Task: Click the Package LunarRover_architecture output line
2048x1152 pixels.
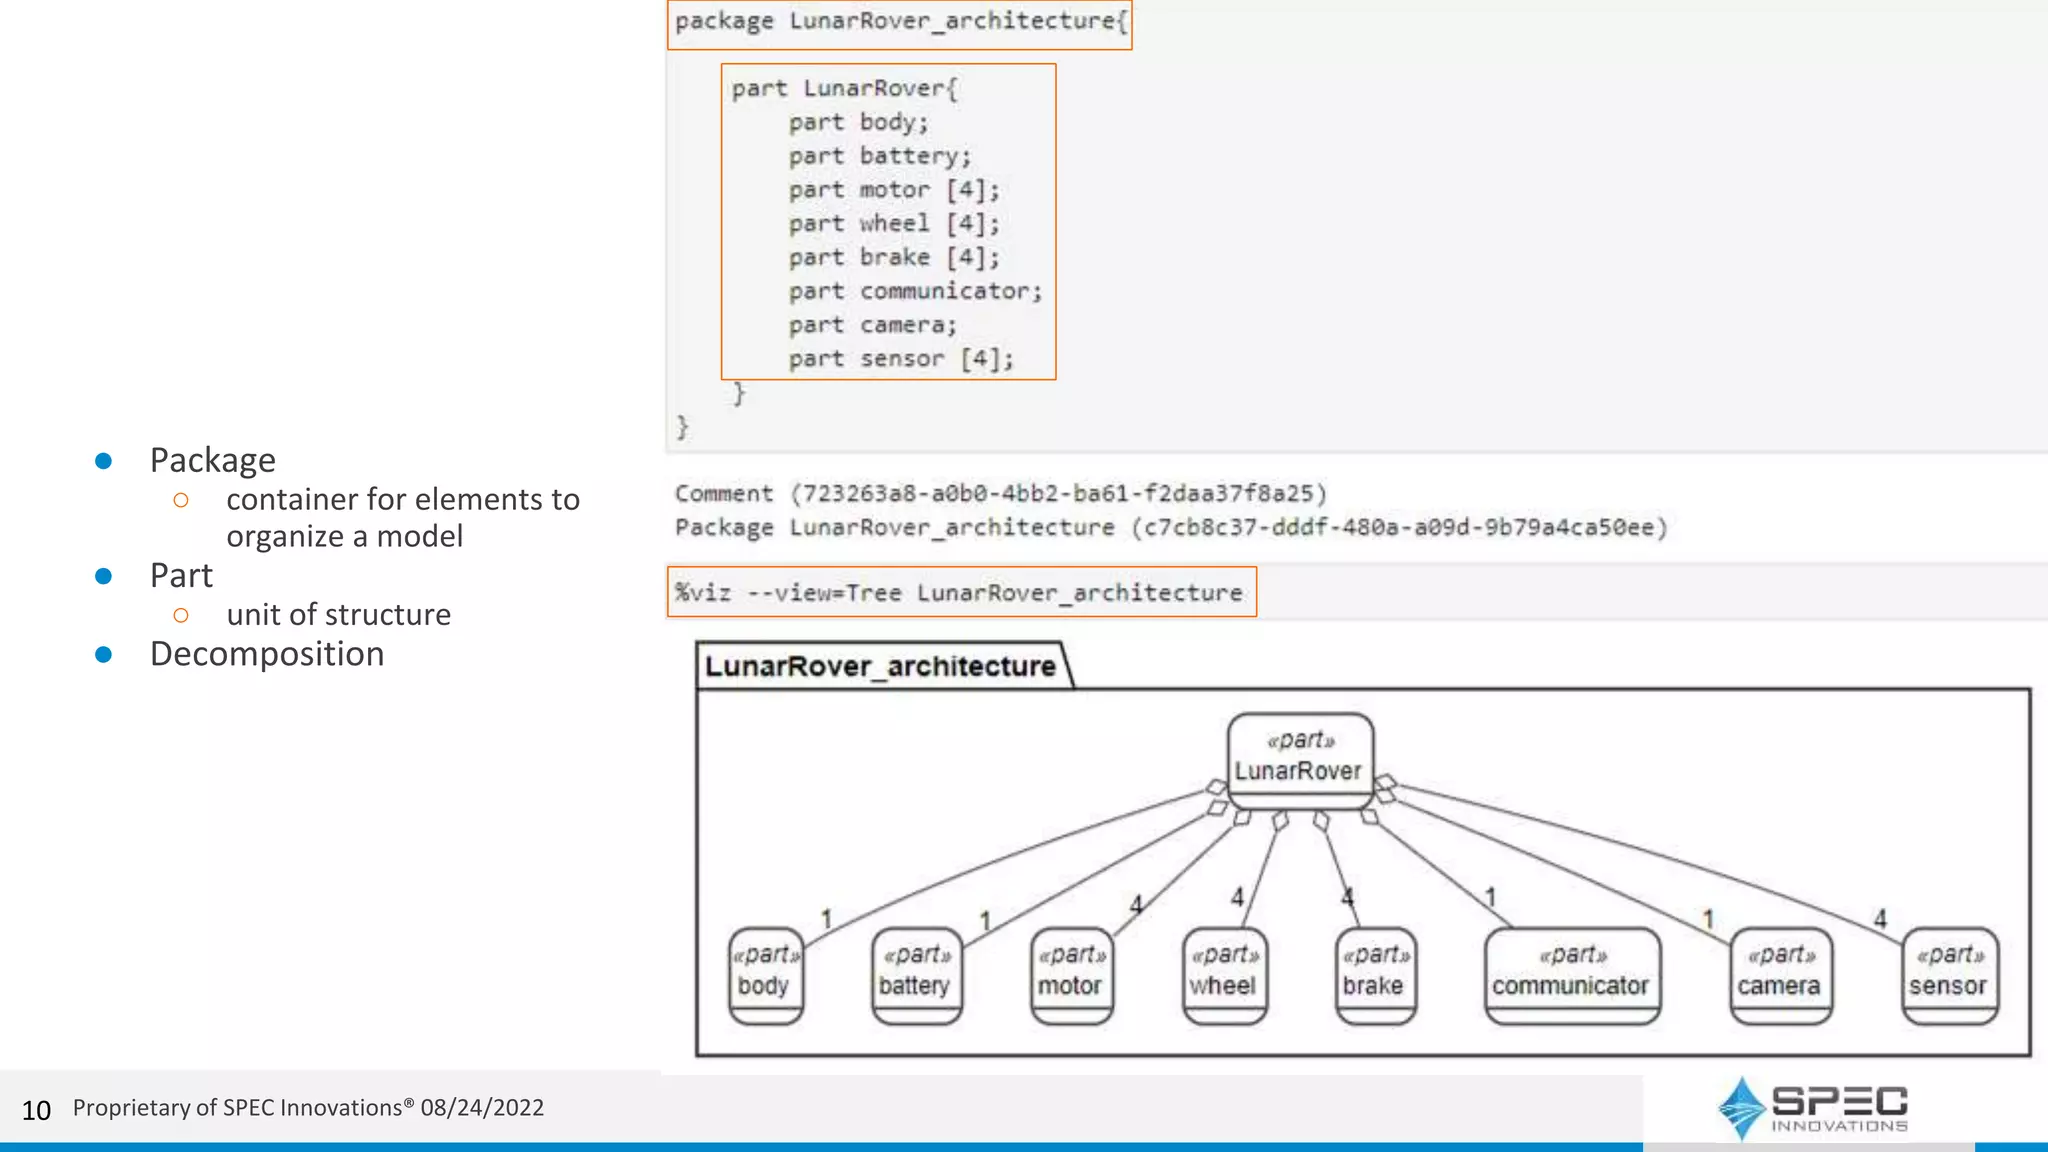Action: 1170,527
